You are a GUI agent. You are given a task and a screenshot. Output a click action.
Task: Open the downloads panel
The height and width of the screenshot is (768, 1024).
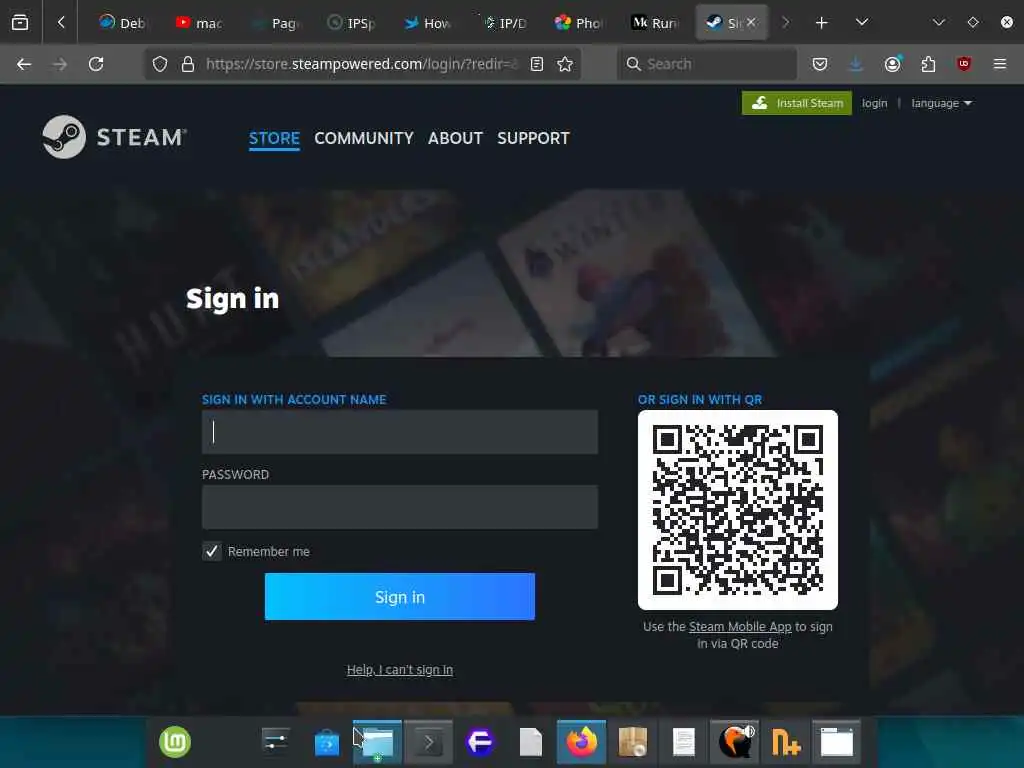click(856, 64)
